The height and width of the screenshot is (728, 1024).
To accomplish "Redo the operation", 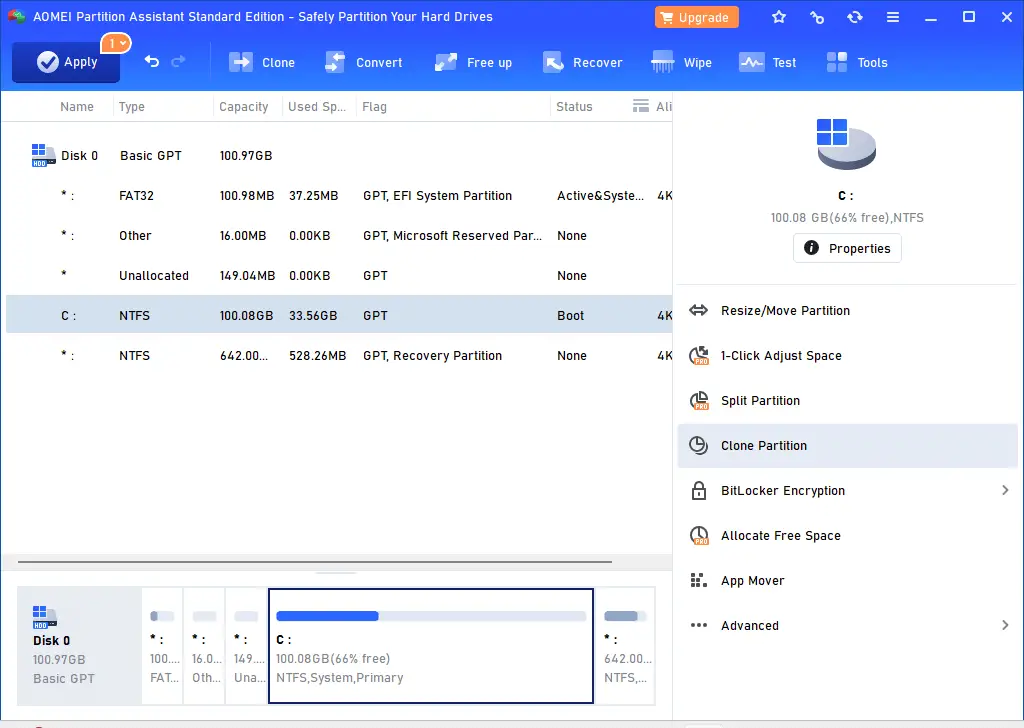I will point(178,61).
